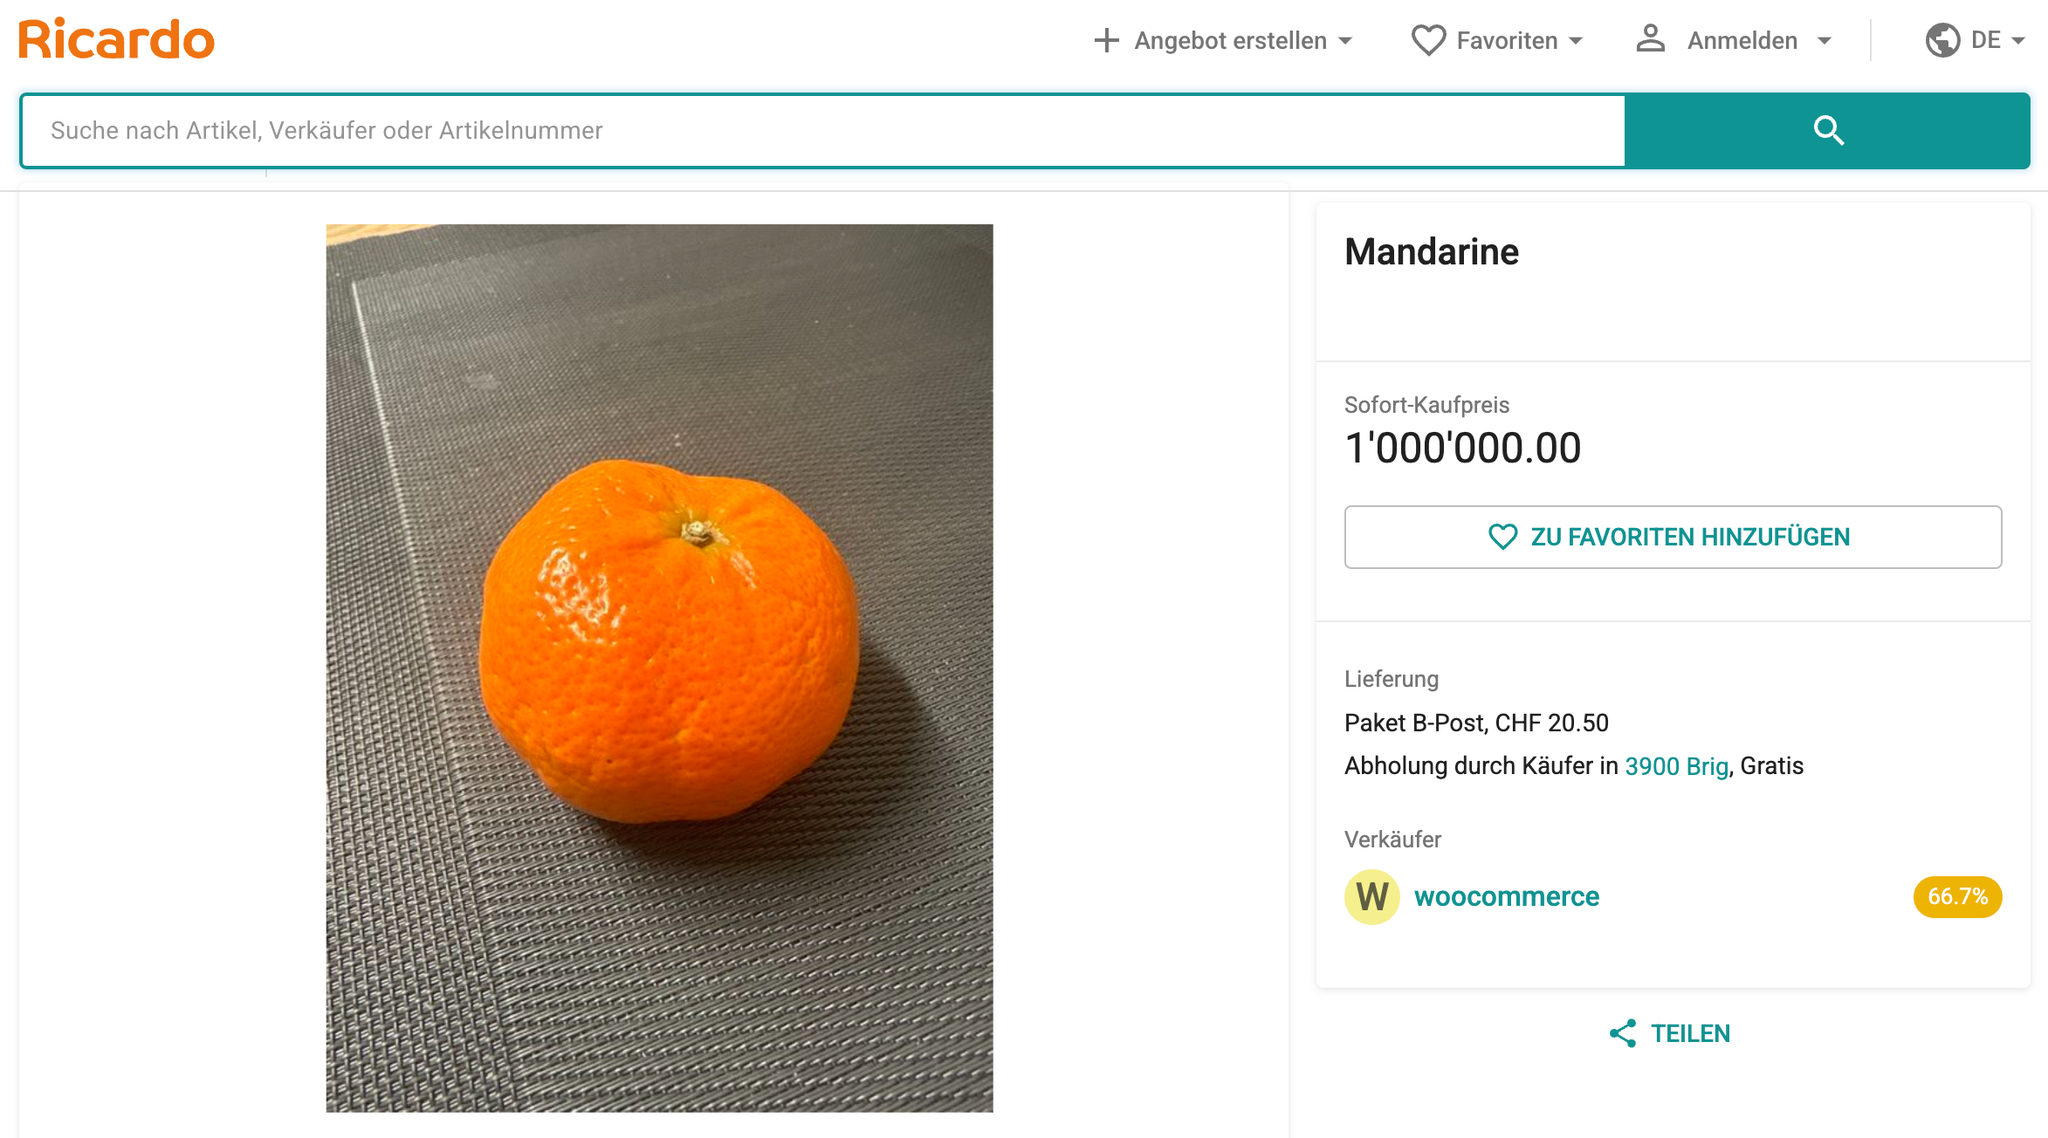Open the DE language dropdown arrow
The height and width of the screenshot is (1138, 2048).
click(2018, 41)
